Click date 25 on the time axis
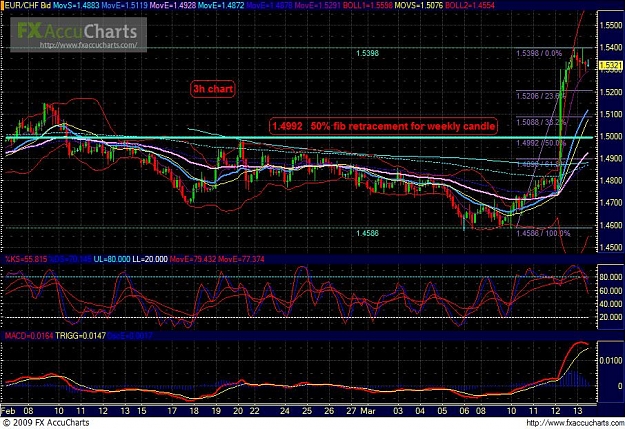Screen dimensions: 625x429 [x=307, y=411]
